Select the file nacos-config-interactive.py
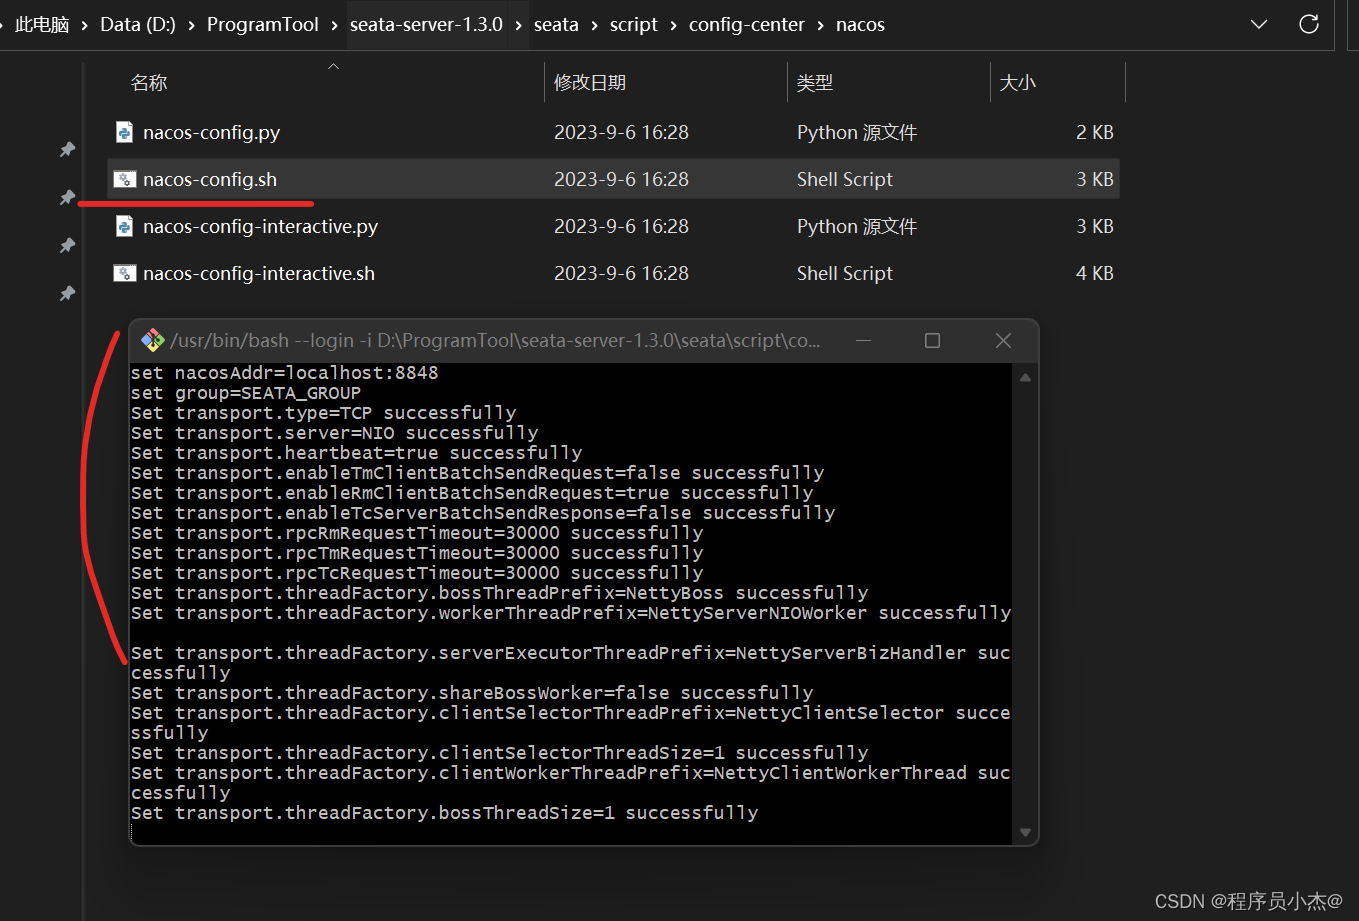Viewport: 1359px width, 921px height. 260,226
